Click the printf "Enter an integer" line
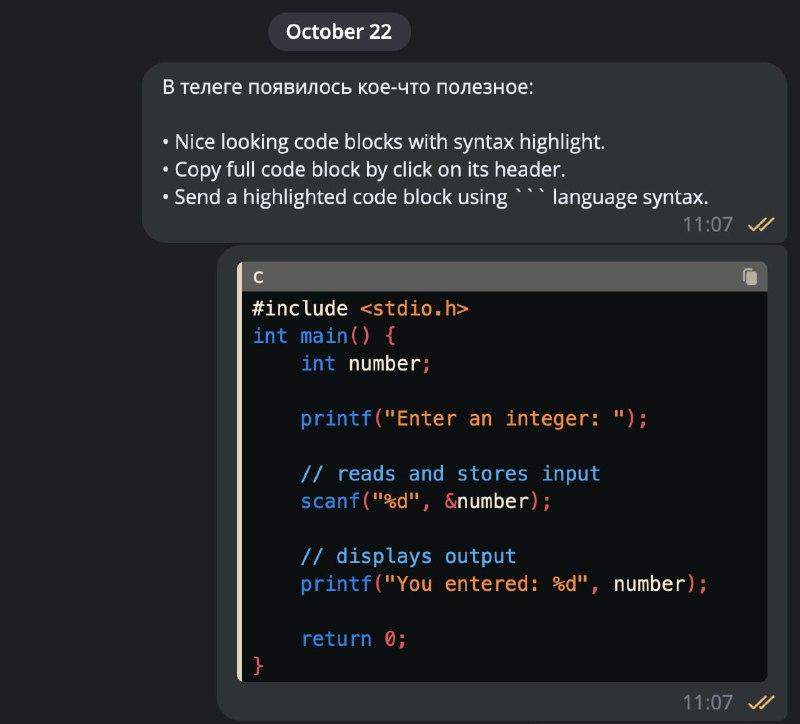This screenshot has height=724, width=800. (474, 419)
